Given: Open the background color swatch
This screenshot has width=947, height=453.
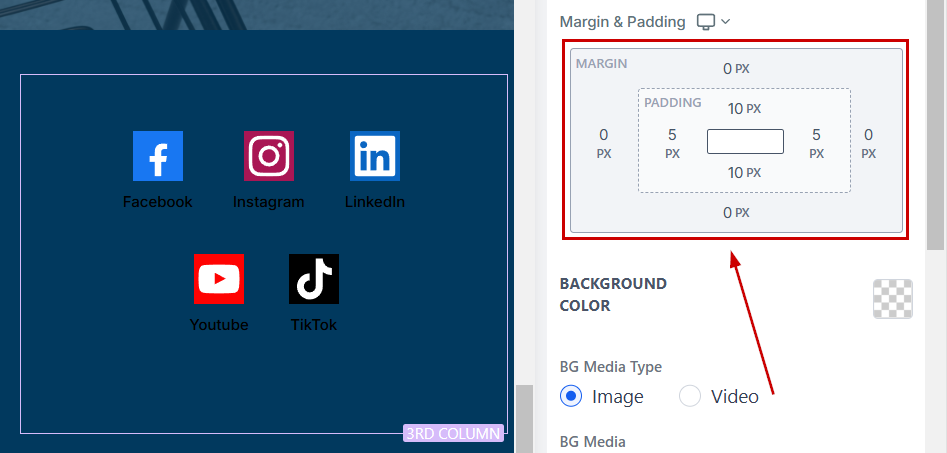Looking at the screenshot, I should click(x=892, y=298).
